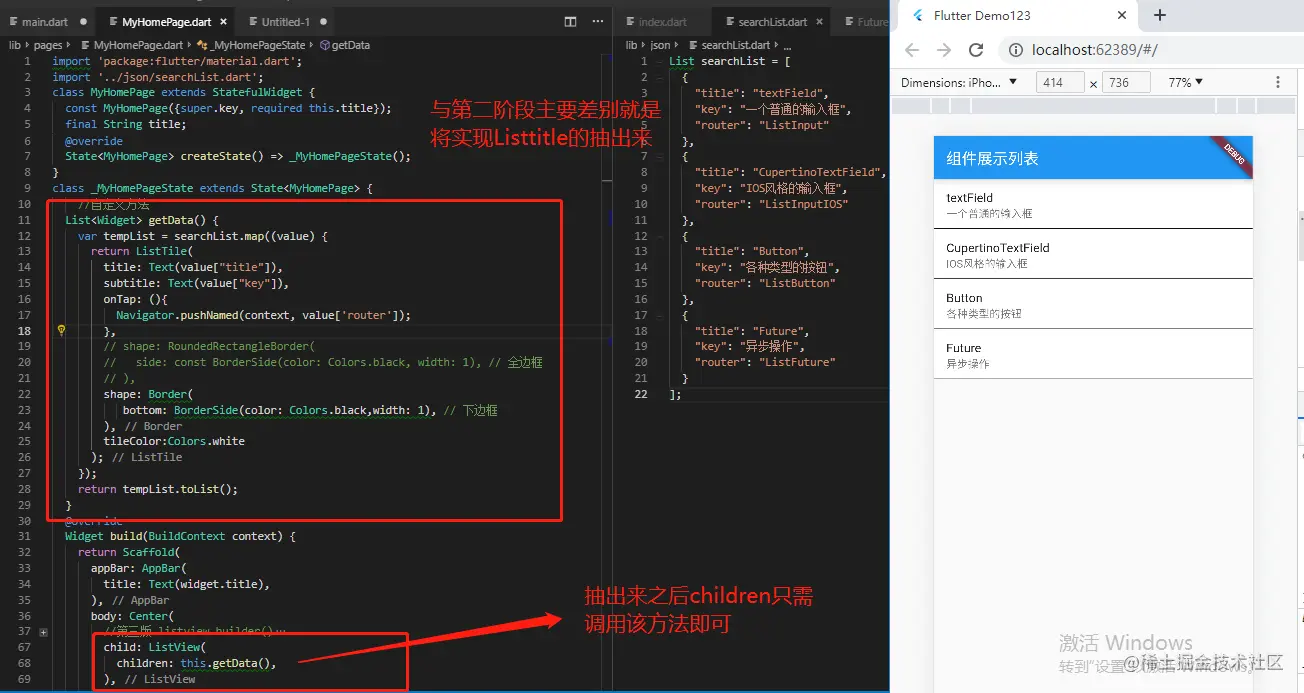Go forward in the browser
Viewport: 1304px width, 693px height.
coord(944,50)
